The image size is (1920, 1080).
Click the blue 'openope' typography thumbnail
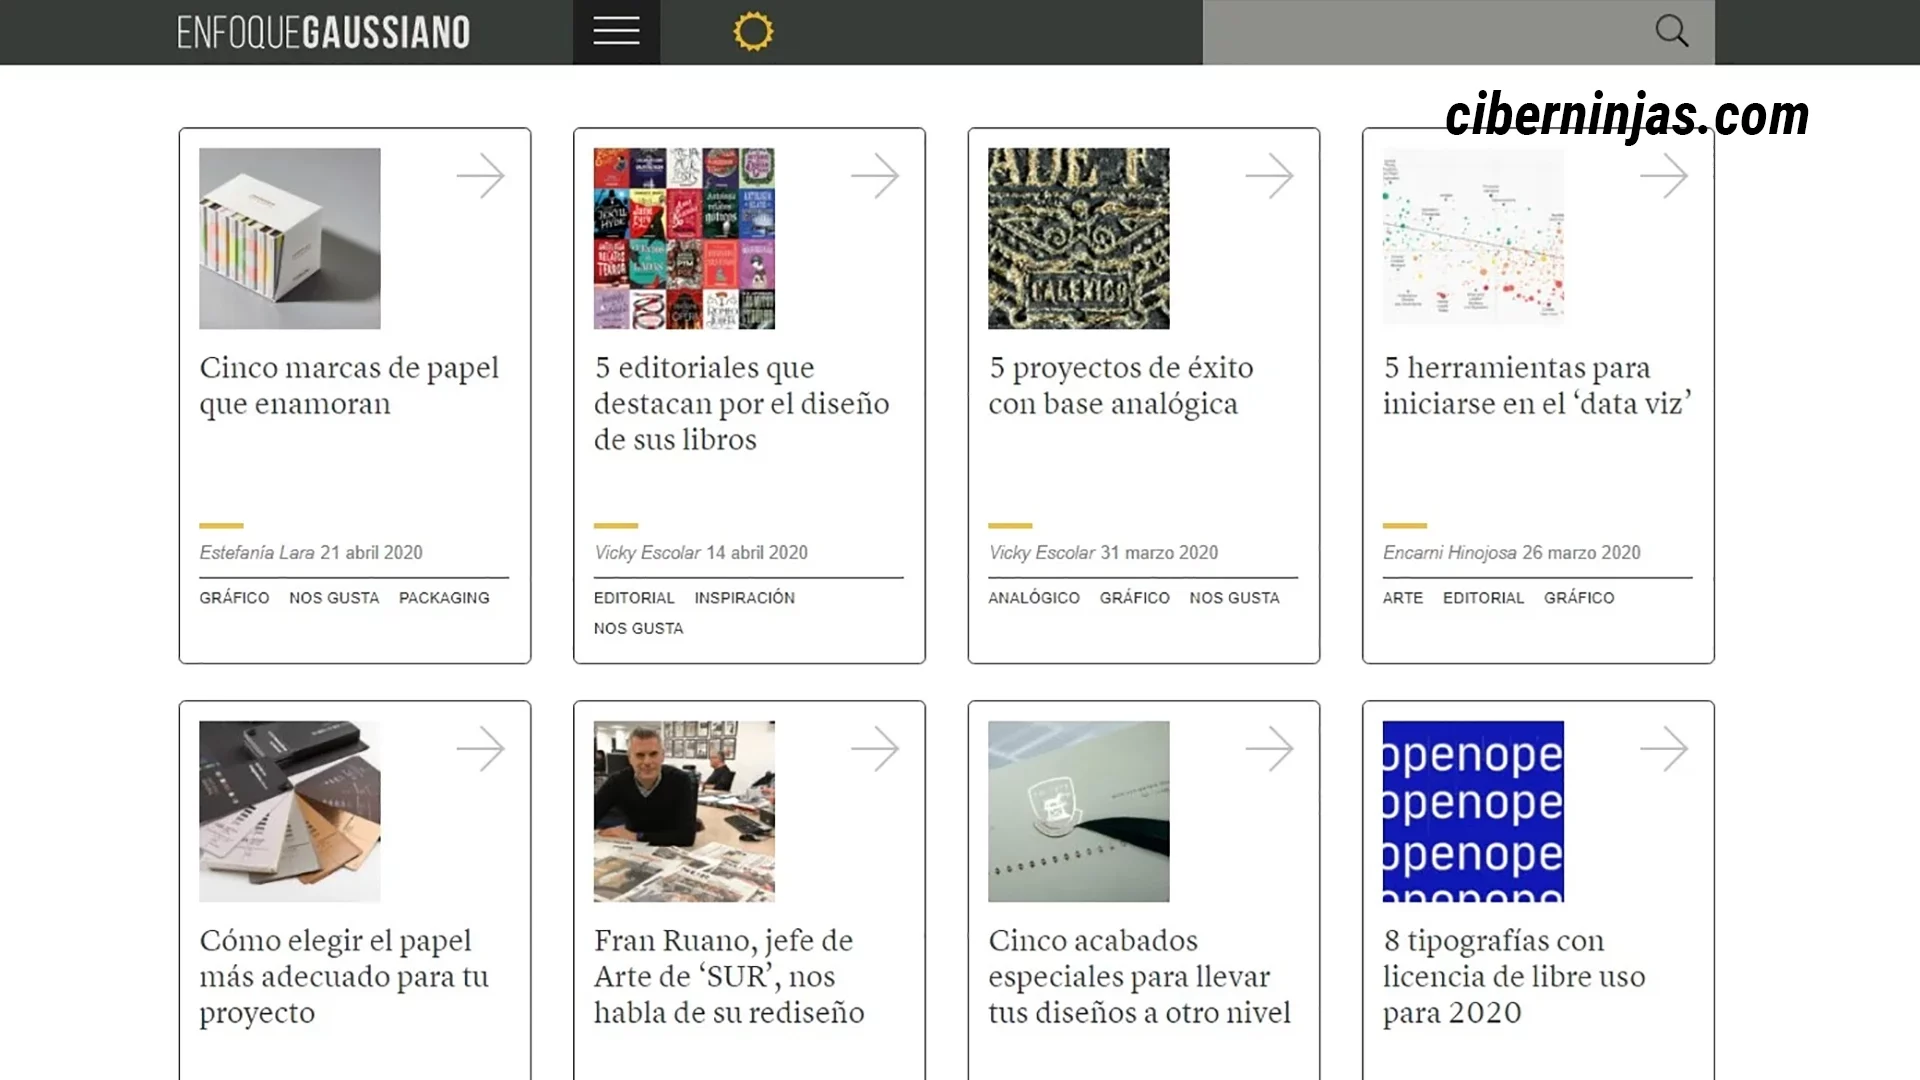[1471, 811]
